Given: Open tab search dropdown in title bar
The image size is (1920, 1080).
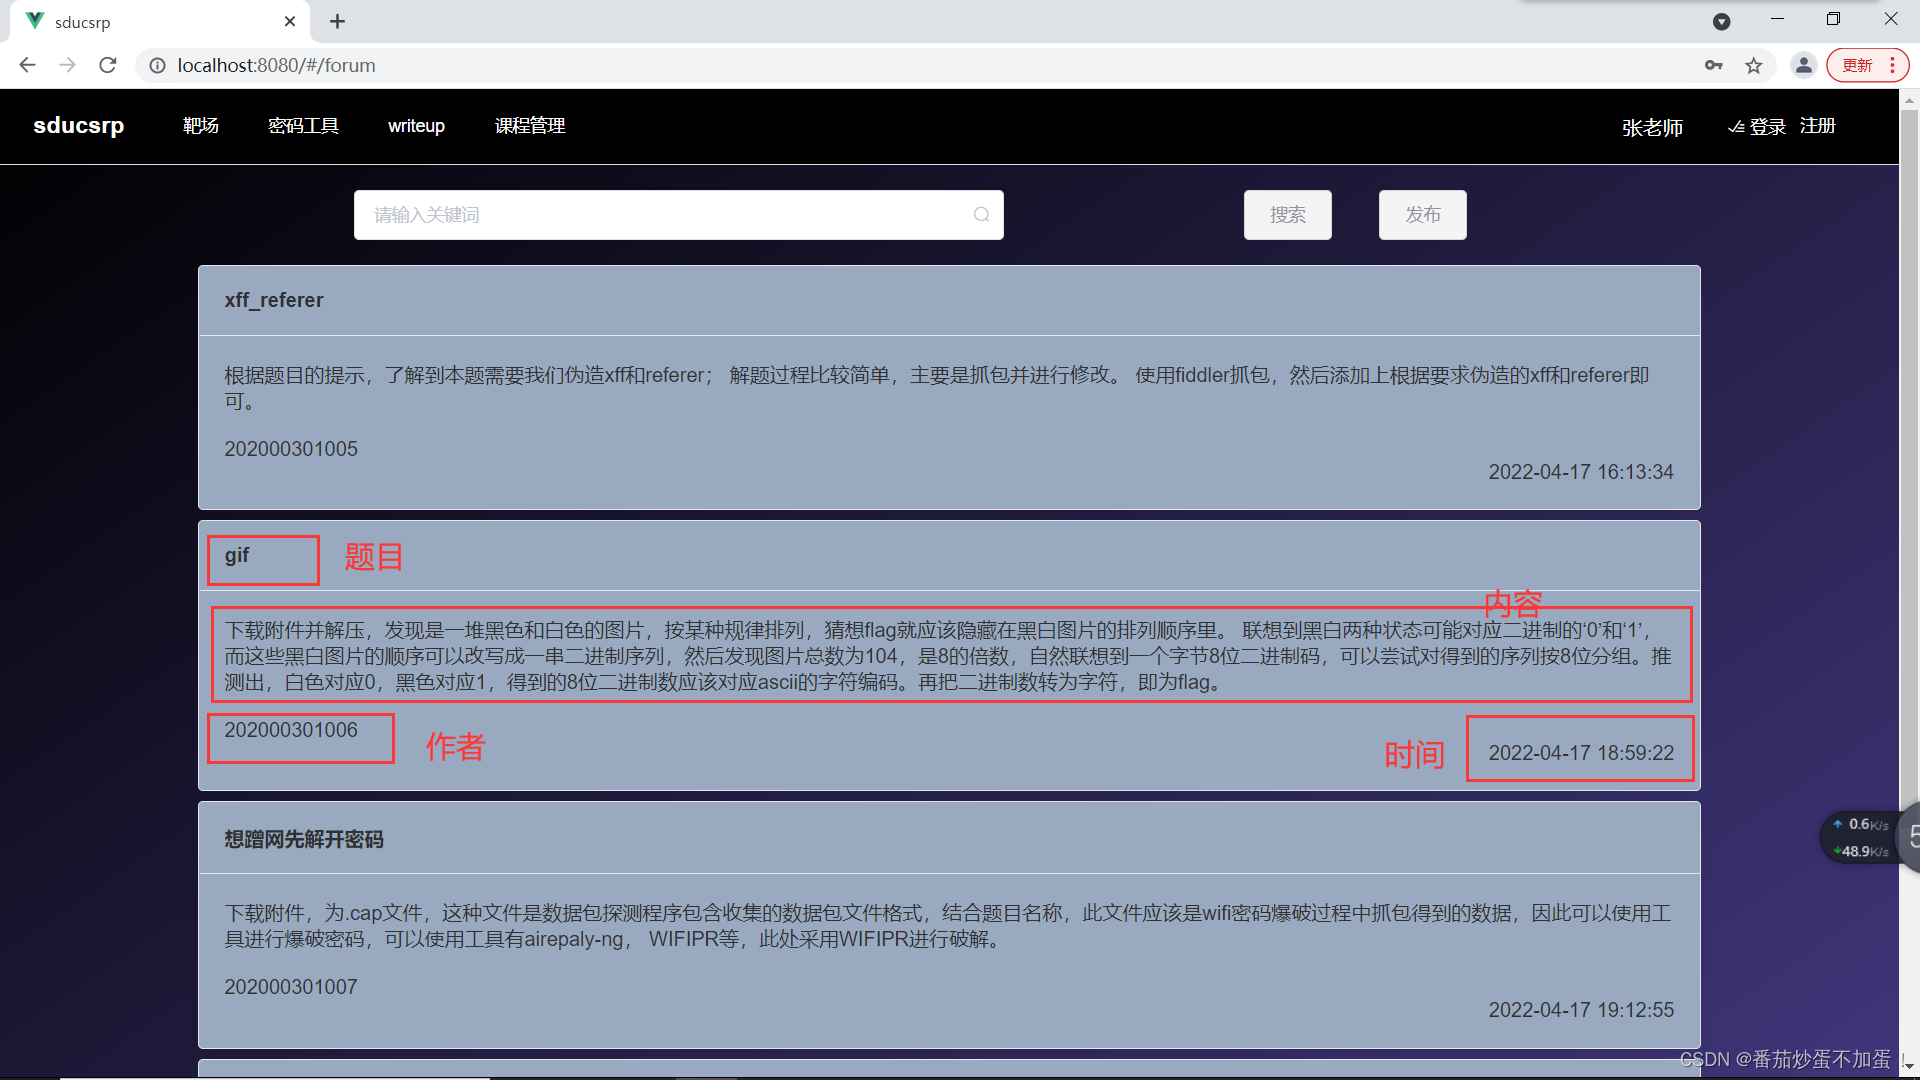Looking at the screenshot, I should point(1721,21).
